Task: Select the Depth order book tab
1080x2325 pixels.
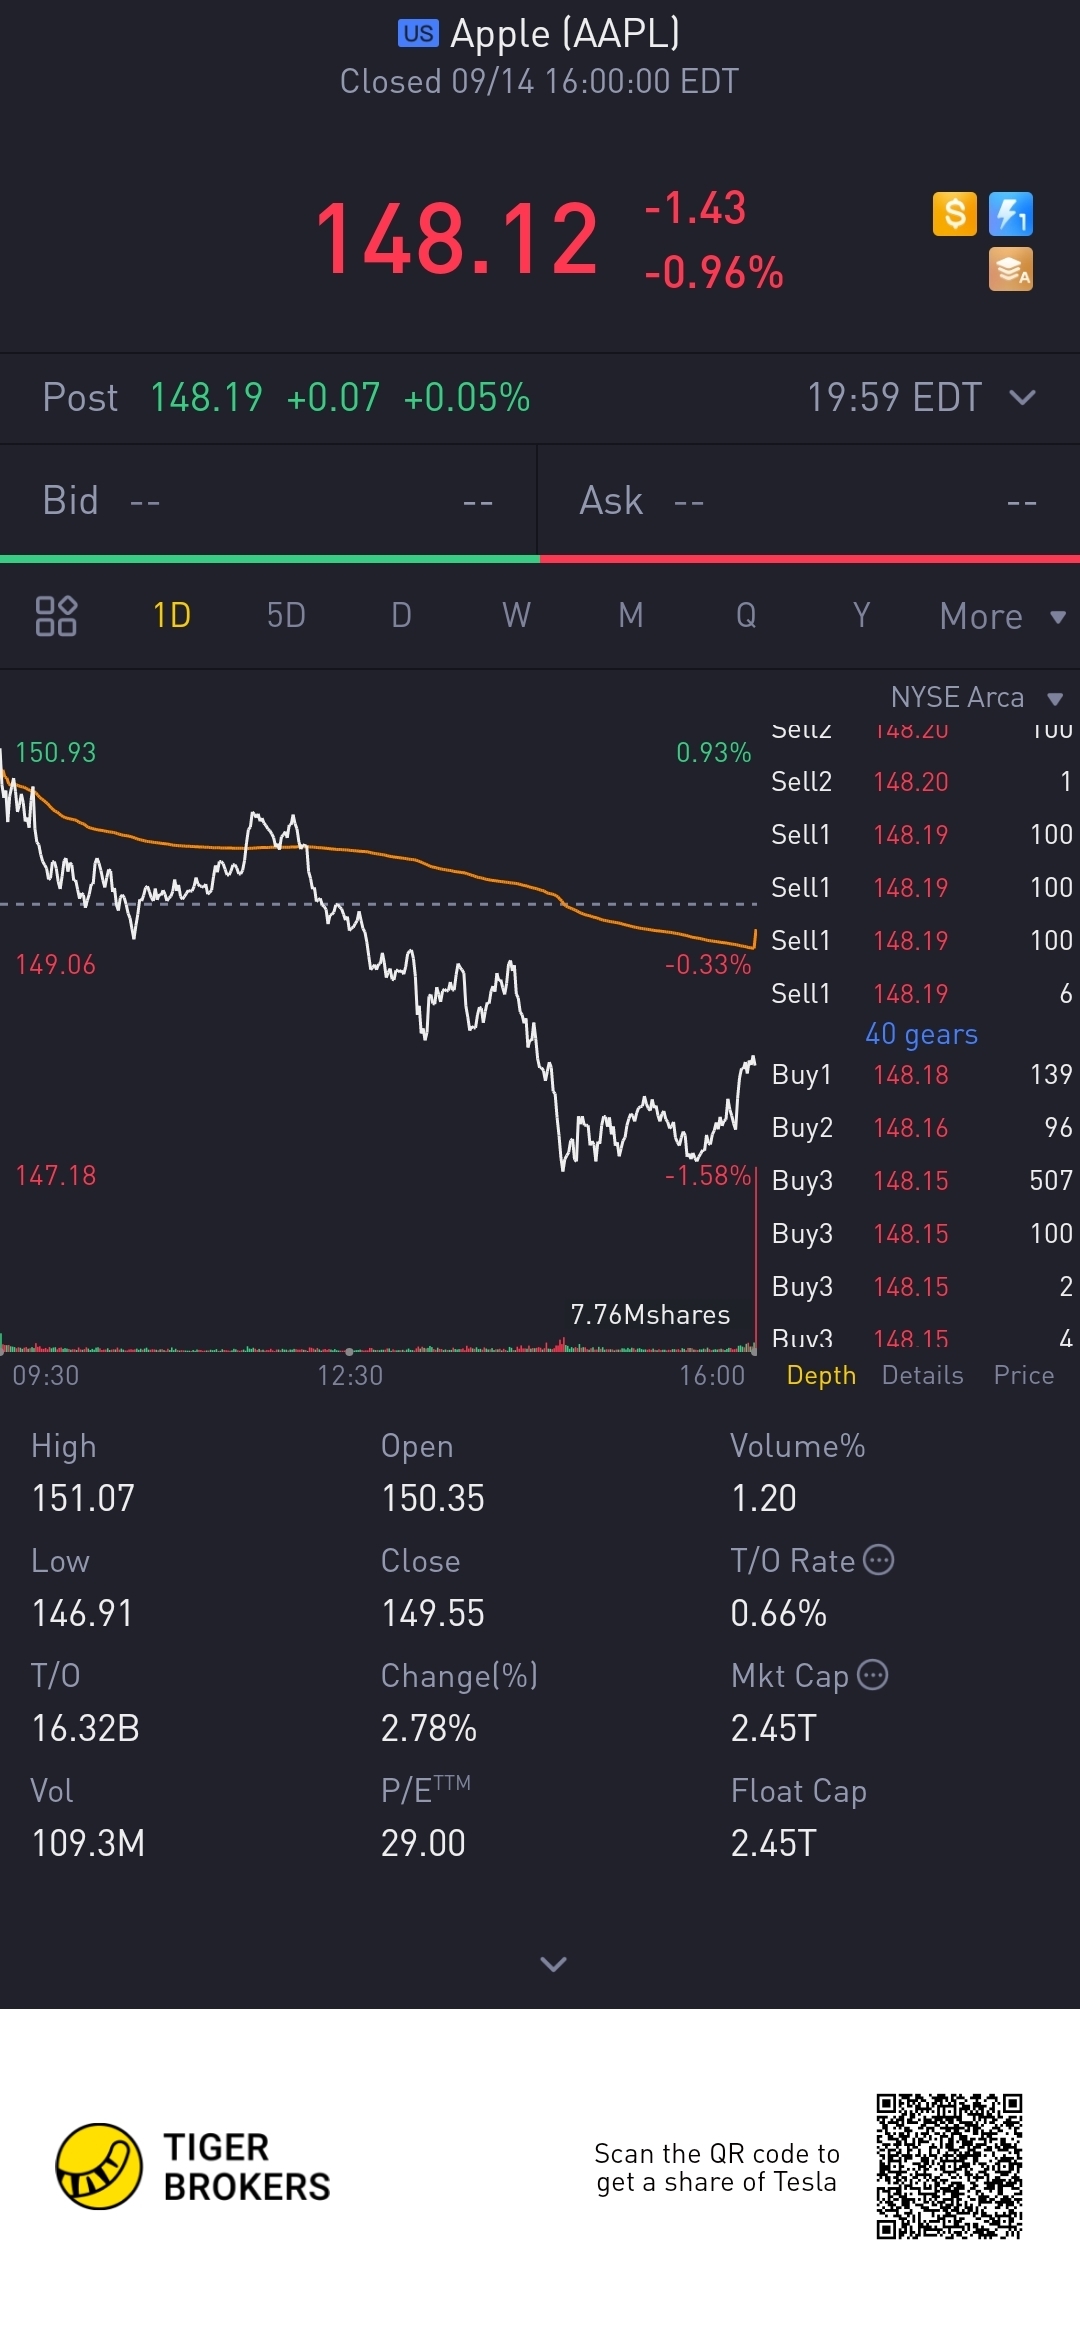Action: coord(821,1376)
